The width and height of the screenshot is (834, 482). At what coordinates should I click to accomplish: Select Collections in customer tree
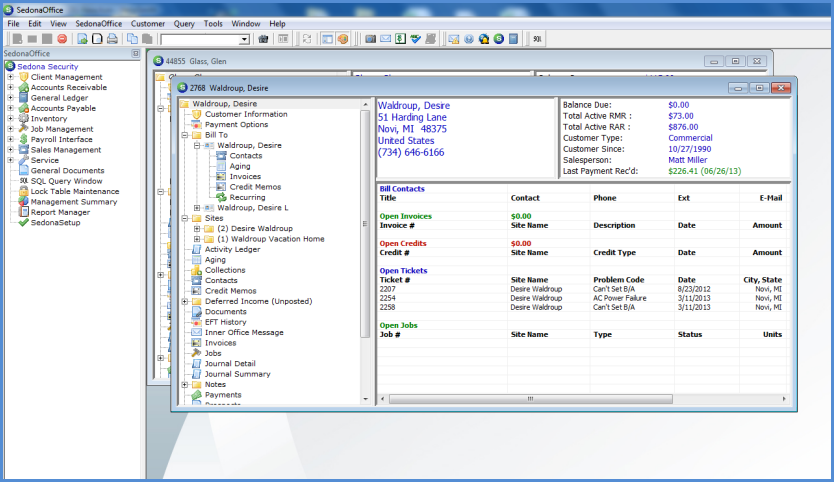coord(225,270)
